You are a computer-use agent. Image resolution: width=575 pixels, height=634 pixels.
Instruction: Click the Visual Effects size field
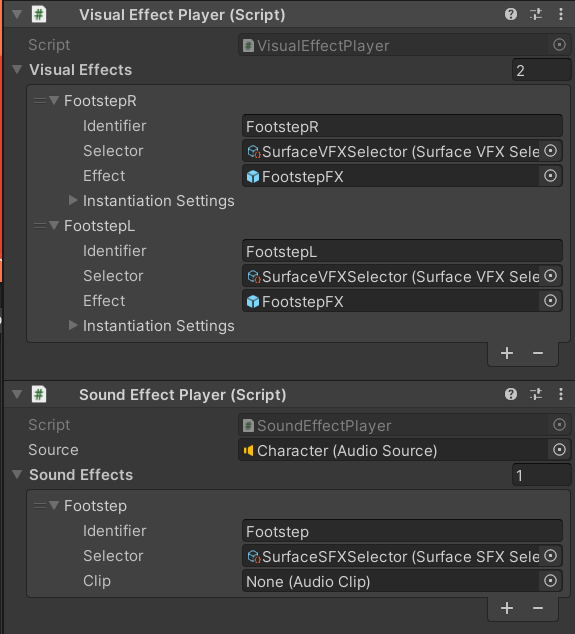click(541, 70)
